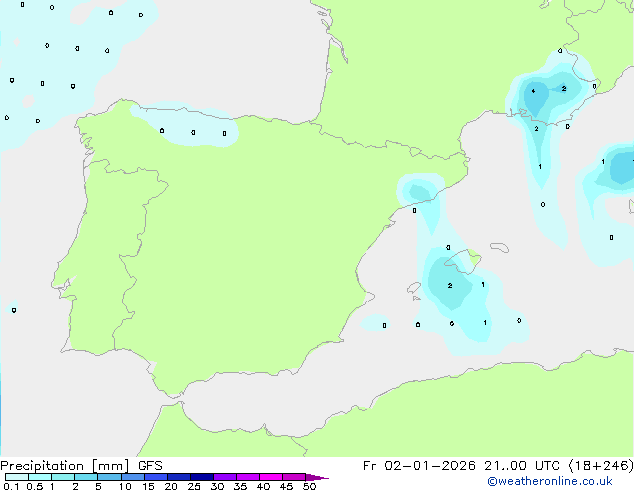The height and width of the screenshot is (490, 634).
Task: Click the '1' value beside Corsica rain area
Action: (x=603, y=162)
